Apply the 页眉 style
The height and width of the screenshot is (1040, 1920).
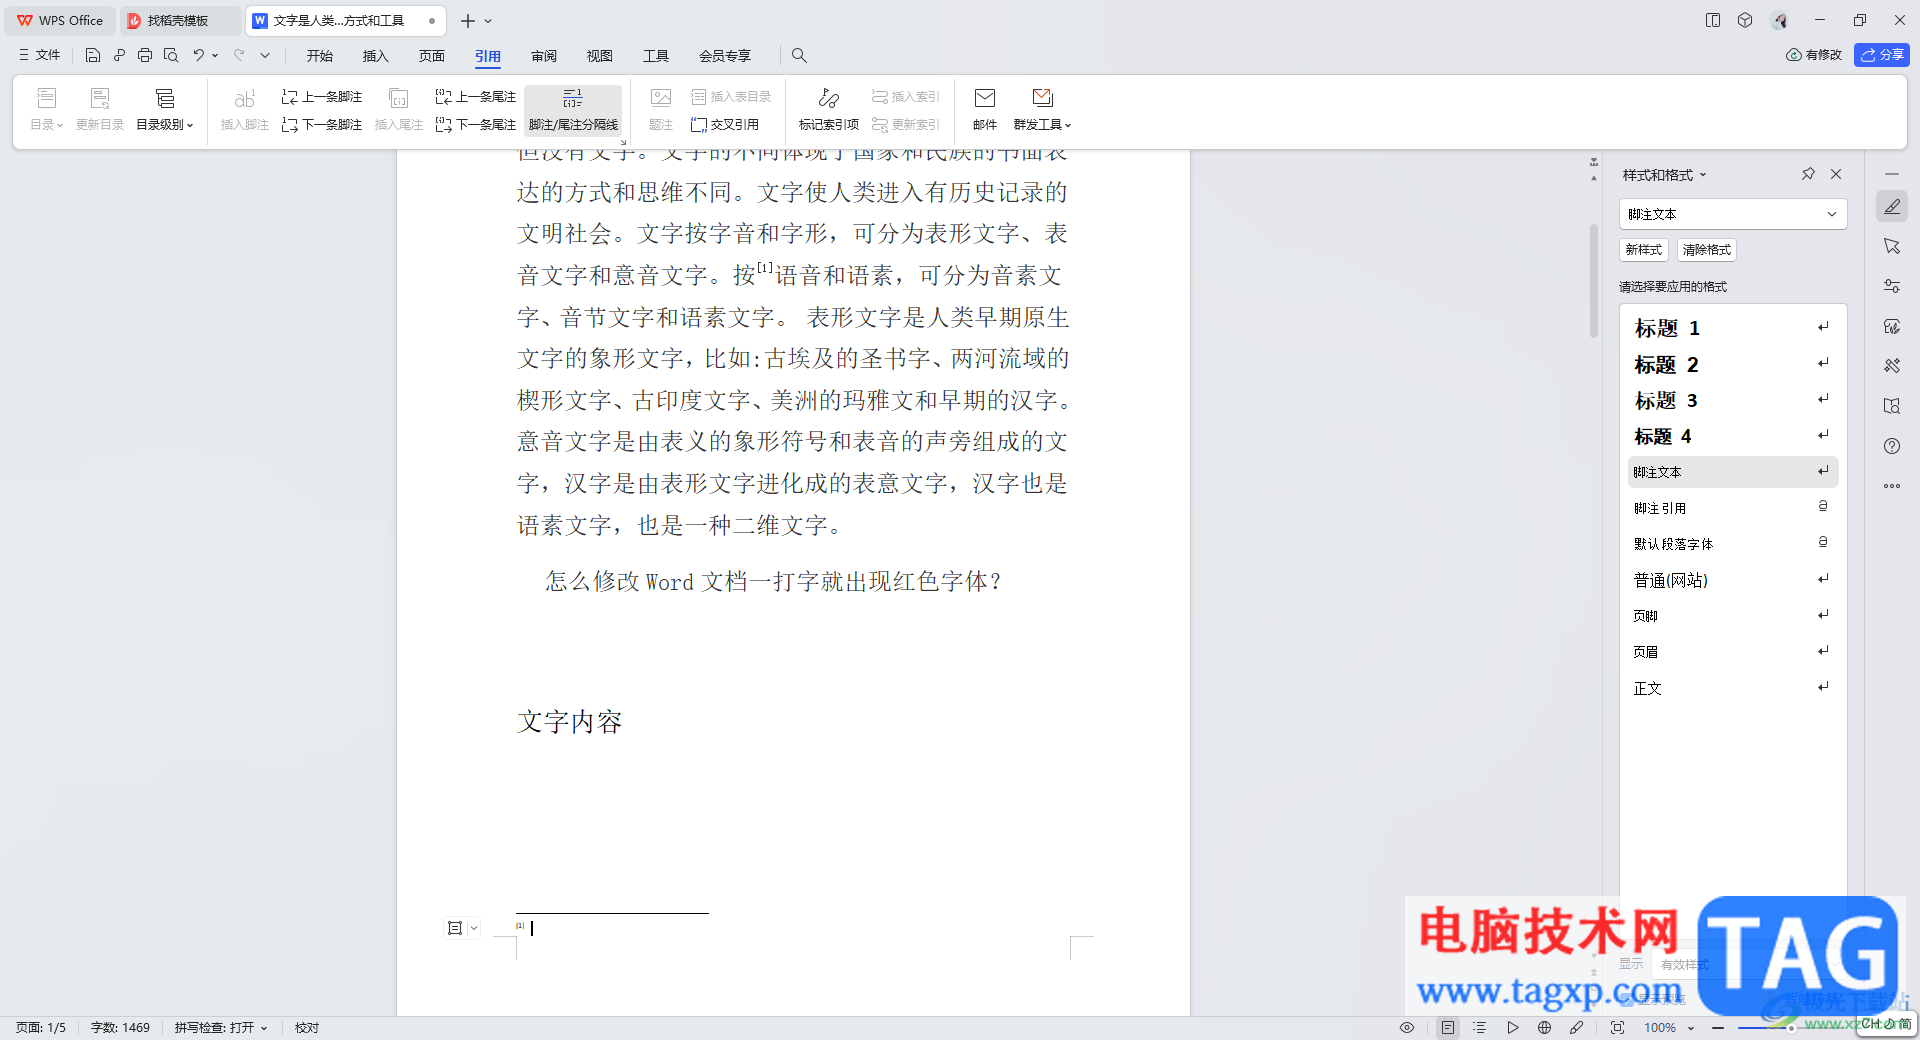click(x=1732, y=652)
